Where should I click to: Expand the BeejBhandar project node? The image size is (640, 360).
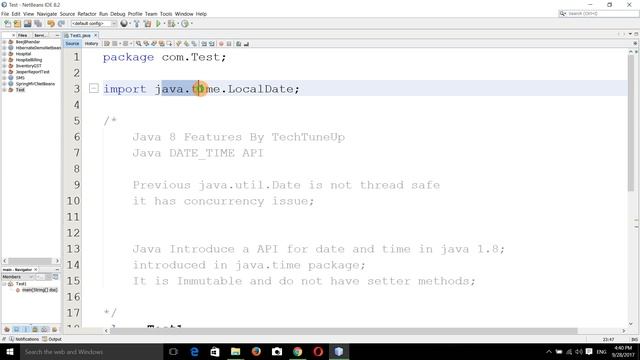click(4, 42)
